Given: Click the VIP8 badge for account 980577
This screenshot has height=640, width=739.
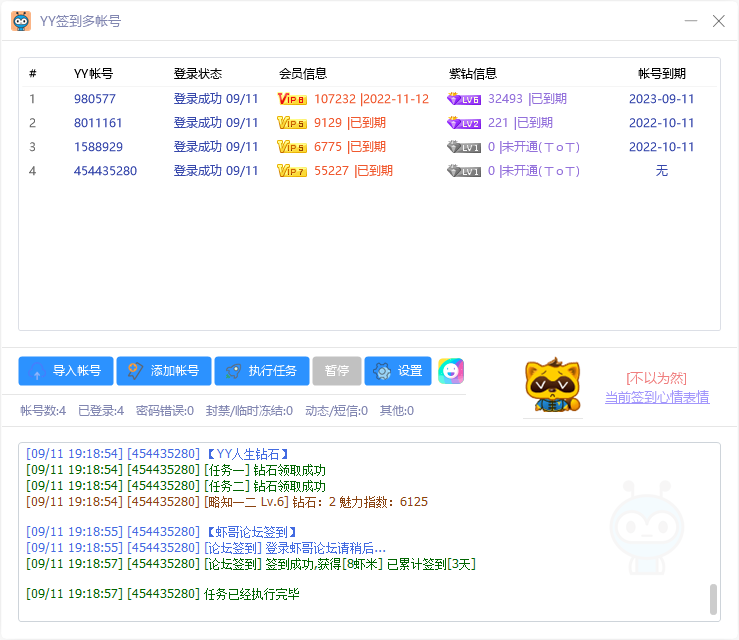Looking at the screenshot, I should (x=292, y=99).
